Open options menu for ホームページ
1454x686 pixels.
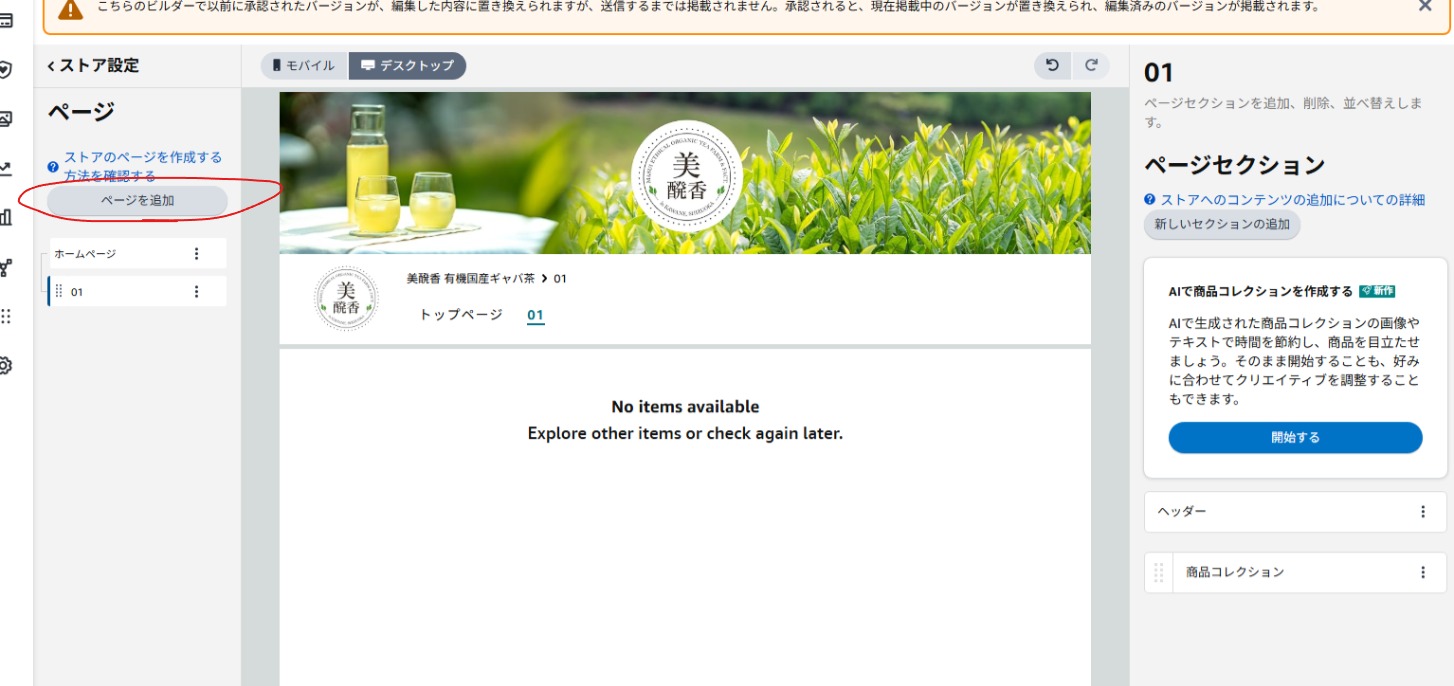click(196, 254)
